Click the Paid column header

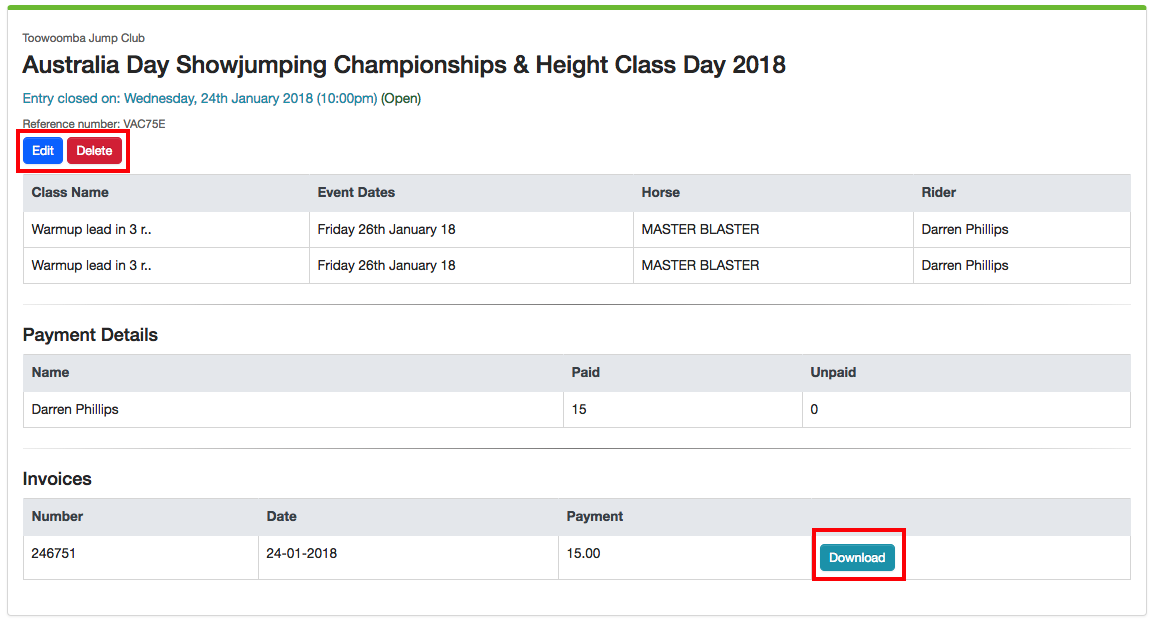(586, 372)
